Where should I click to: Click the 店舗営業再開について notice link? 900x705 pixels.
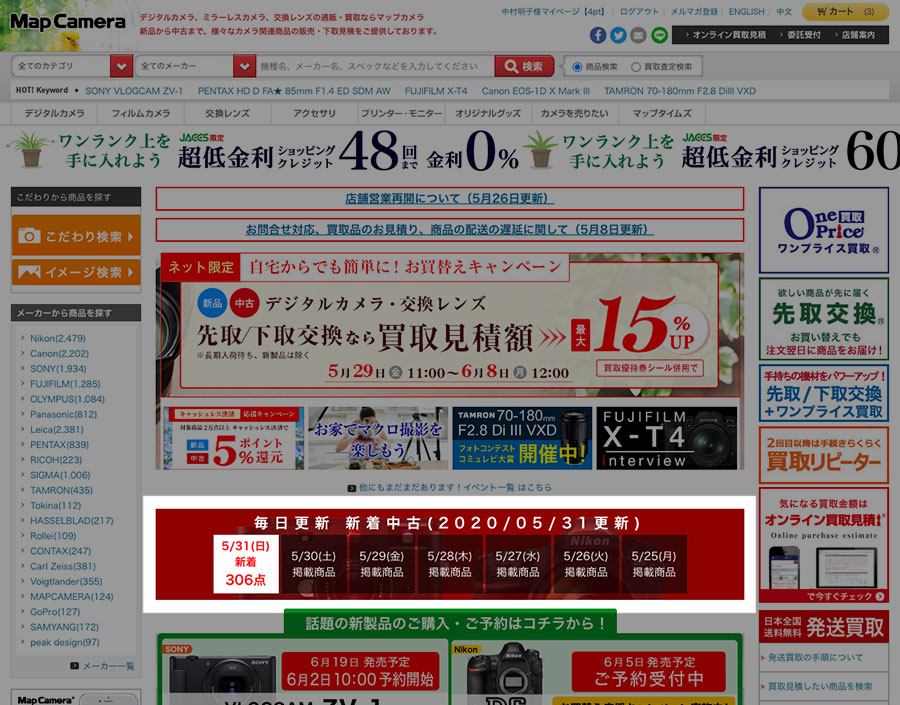[x=449, y=198]
